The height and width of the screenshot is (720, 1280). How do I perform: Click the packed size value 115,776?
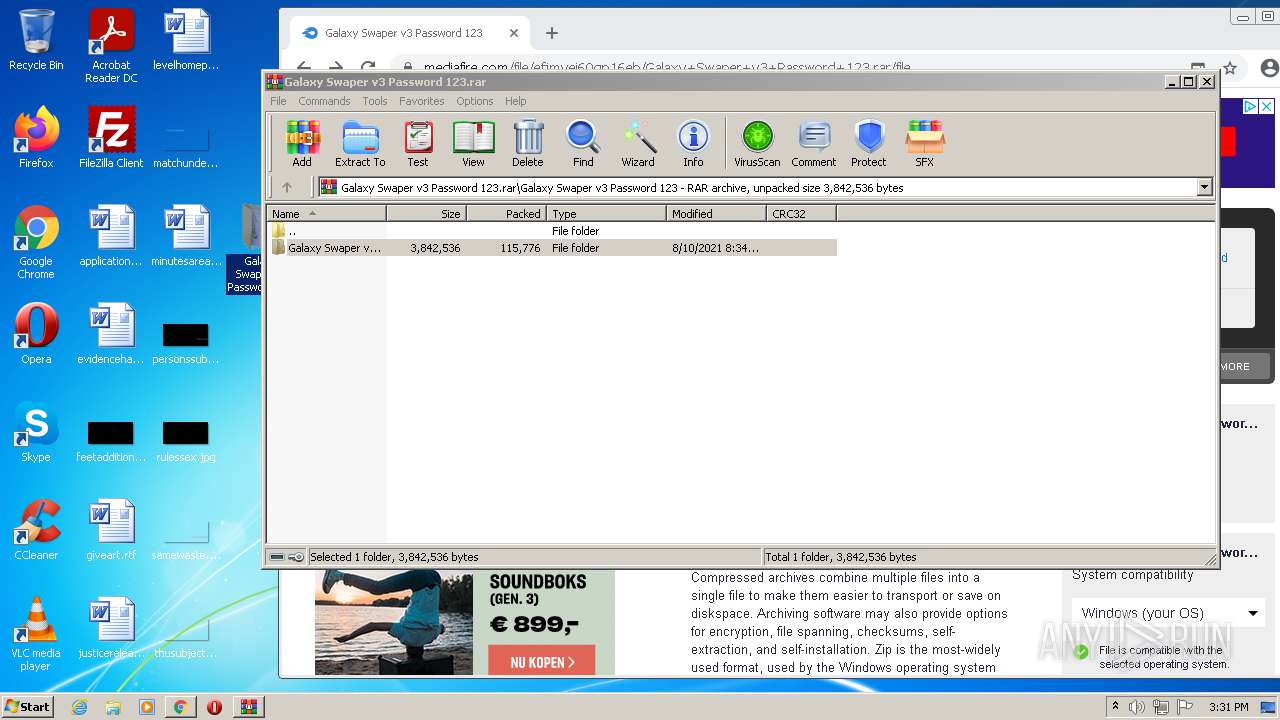(520, 248)
